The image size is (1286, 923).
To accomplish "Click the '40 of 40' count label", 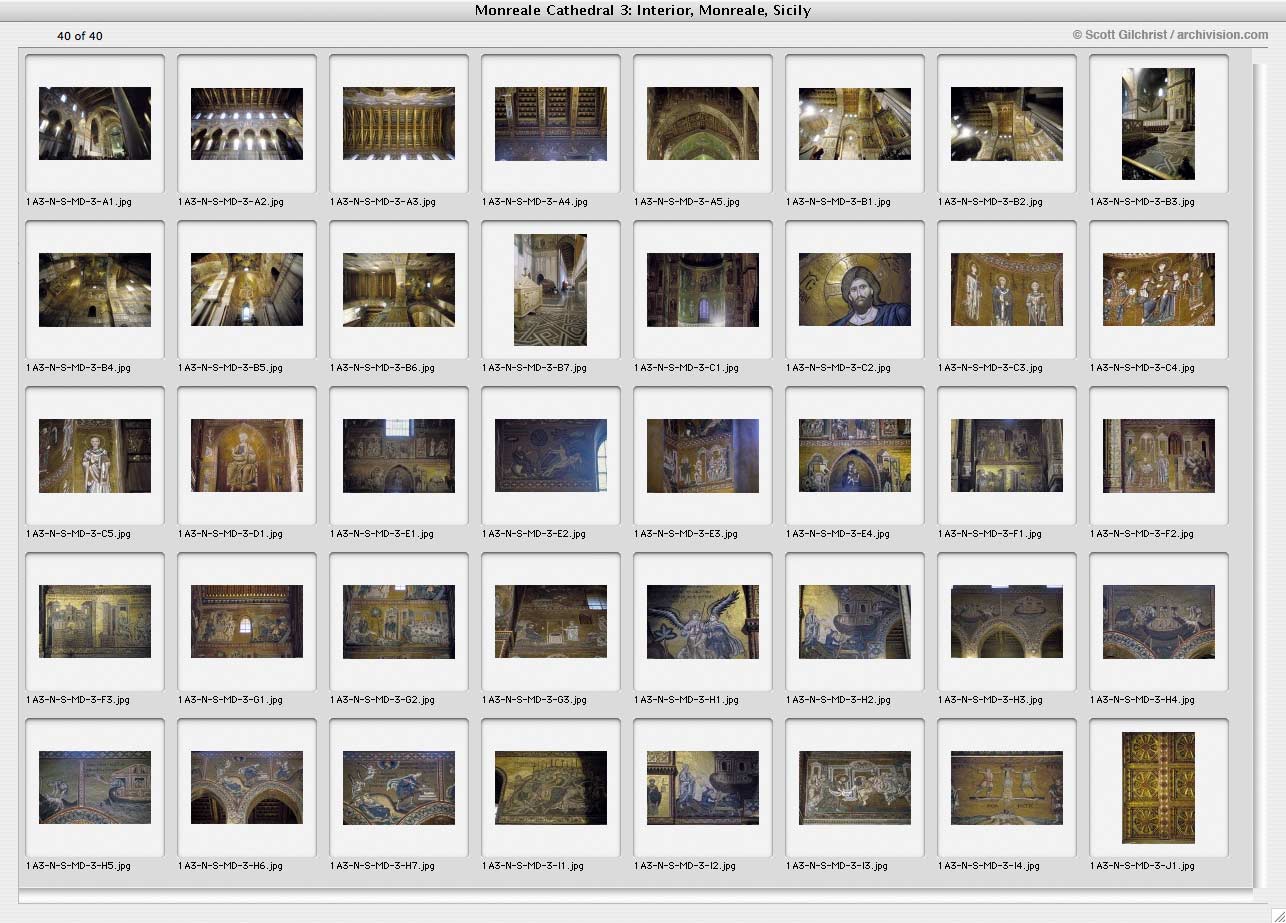I will [80, 36].
